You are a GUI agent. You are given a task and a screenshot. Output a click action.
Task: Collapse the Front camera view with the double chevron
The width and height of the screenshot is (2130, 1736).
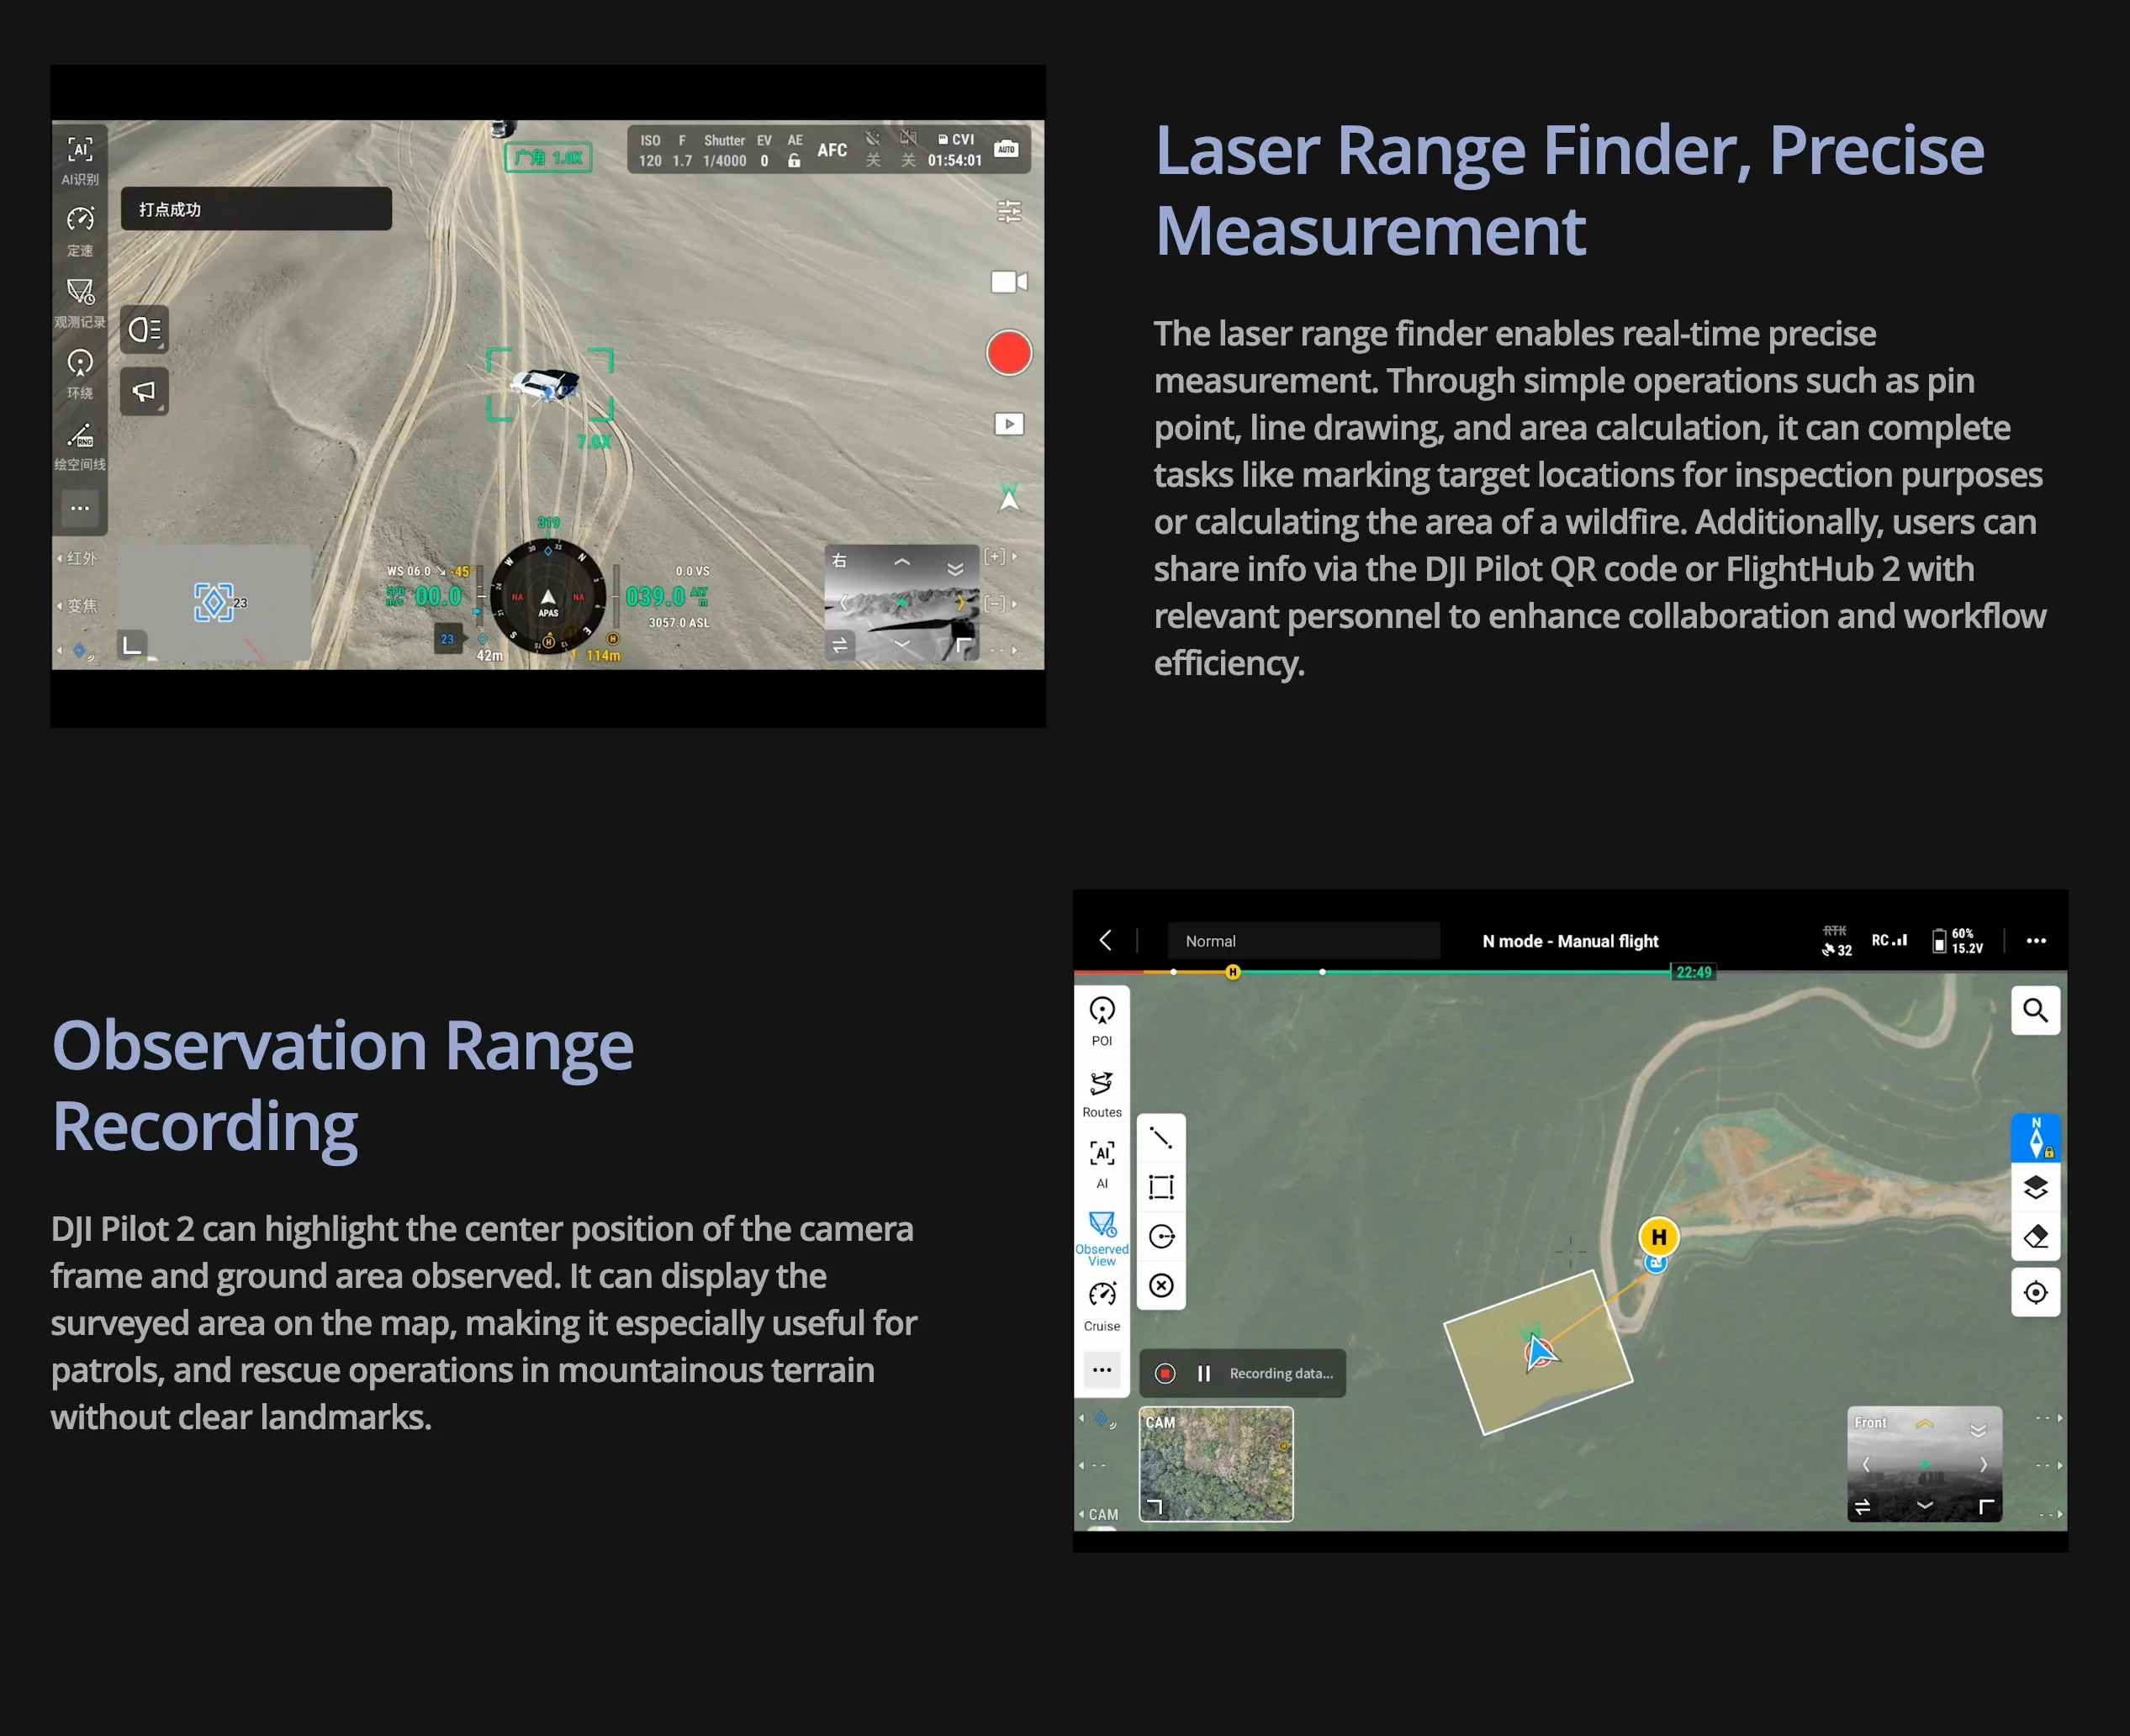tap(1977, 1430)
